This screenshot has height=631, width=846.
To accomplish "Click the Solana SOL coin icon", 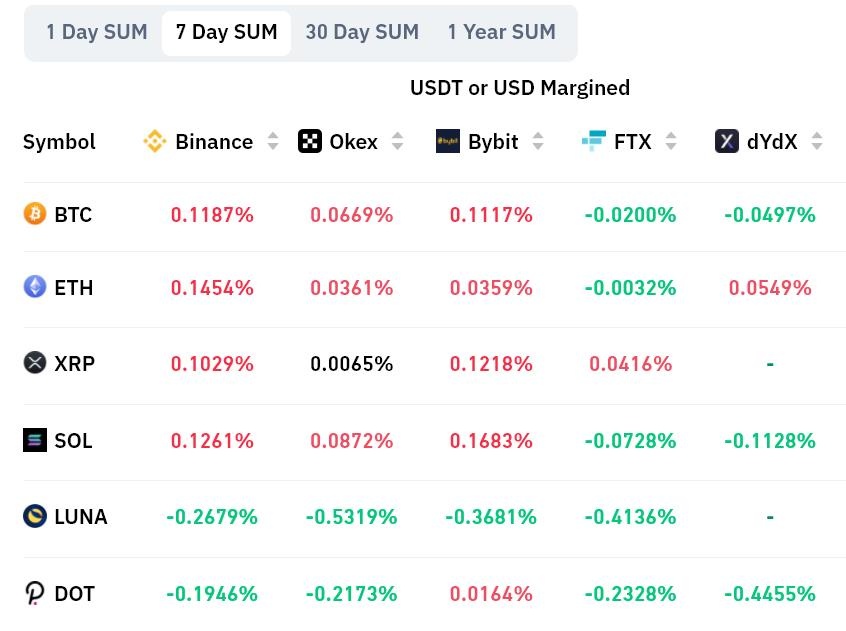I will pos(35,440).
